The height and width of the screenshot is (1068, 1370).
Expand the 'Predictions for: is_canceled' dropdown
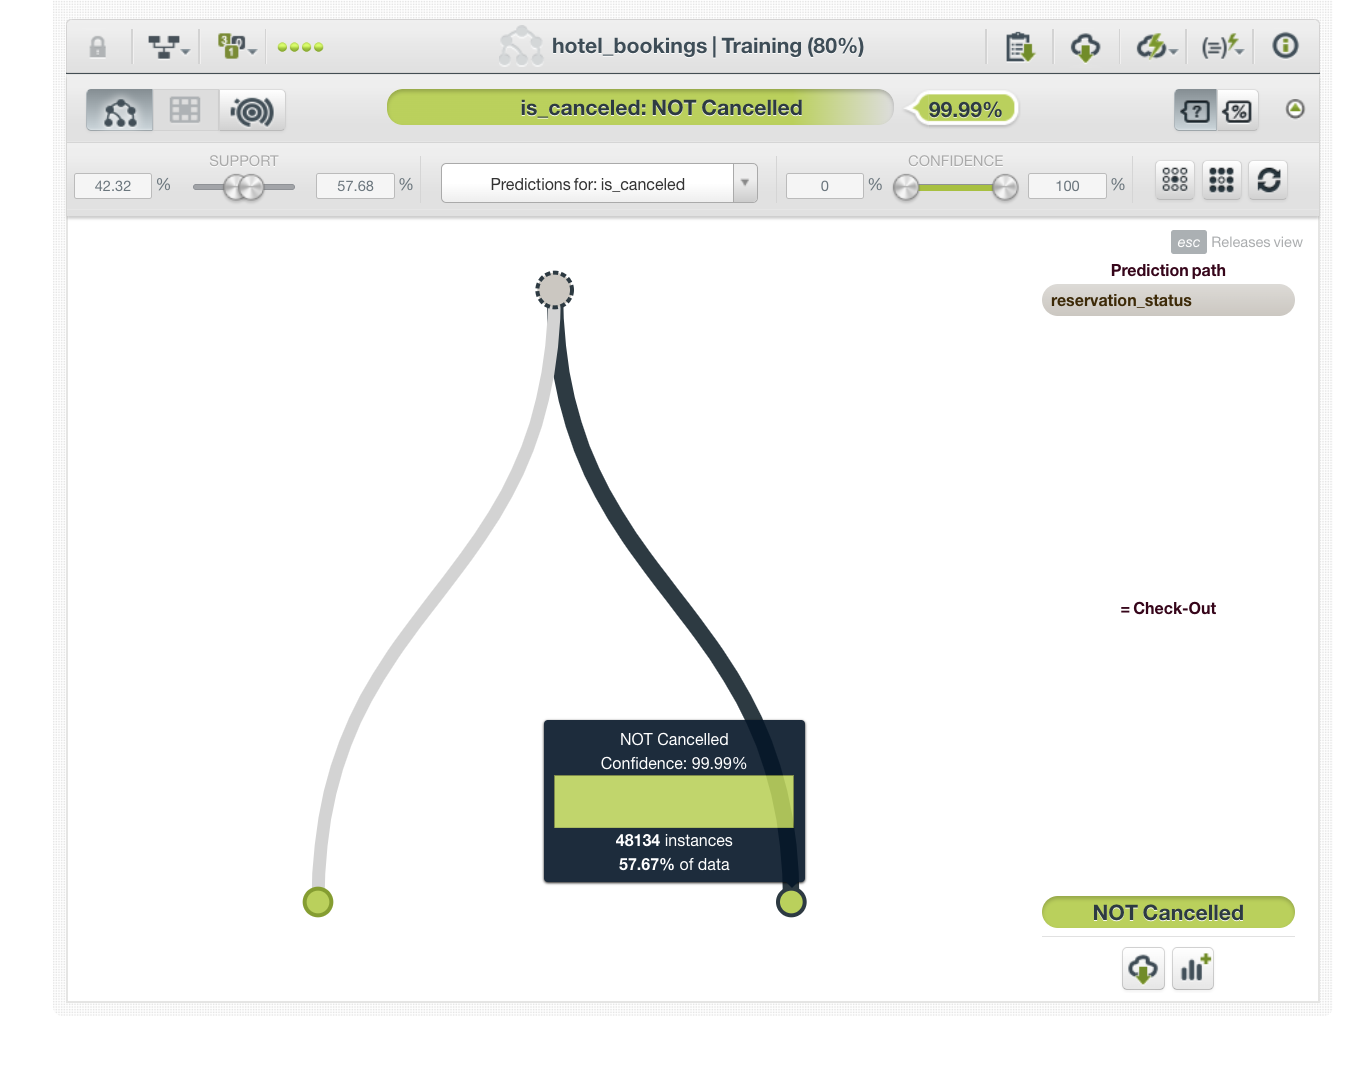(x=744, y=184)
